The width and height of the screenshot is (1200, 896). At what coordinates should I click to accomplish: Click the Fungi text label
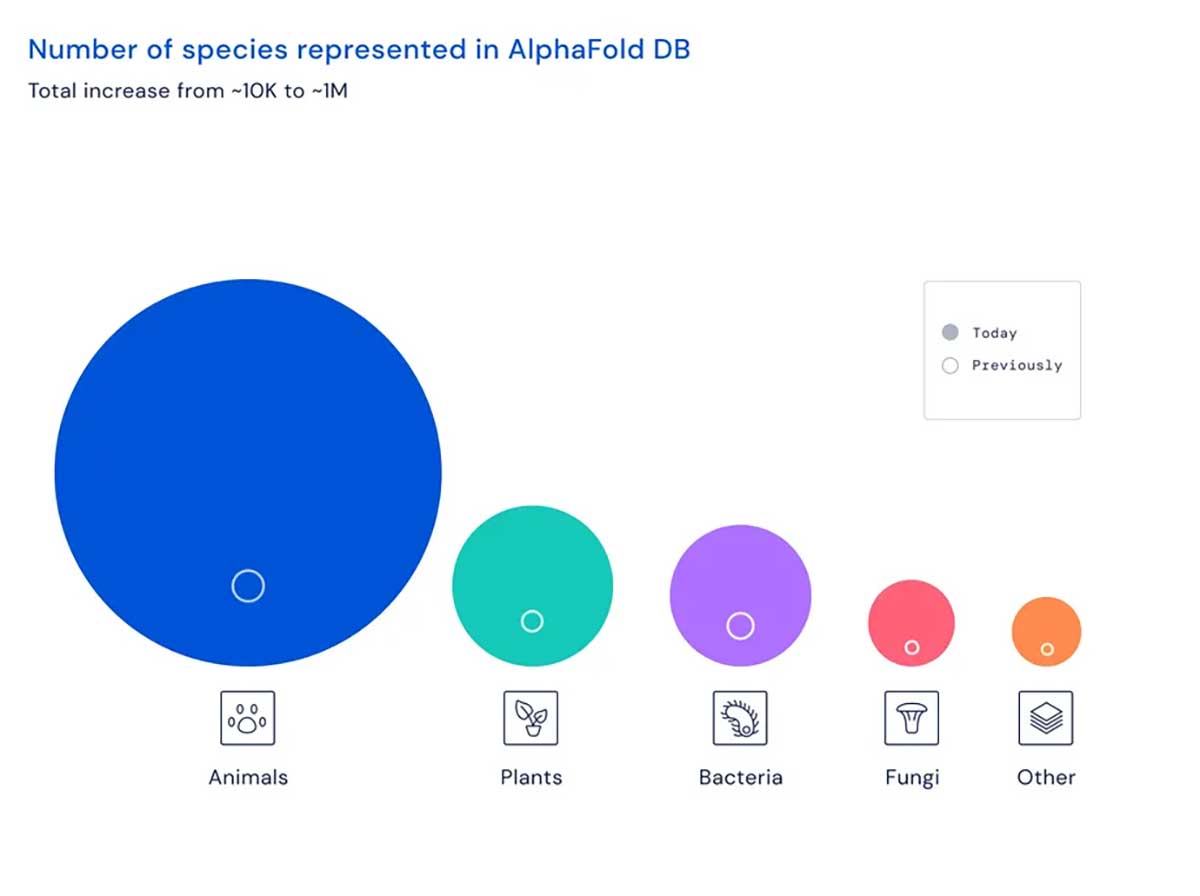(x=912, y=777)
